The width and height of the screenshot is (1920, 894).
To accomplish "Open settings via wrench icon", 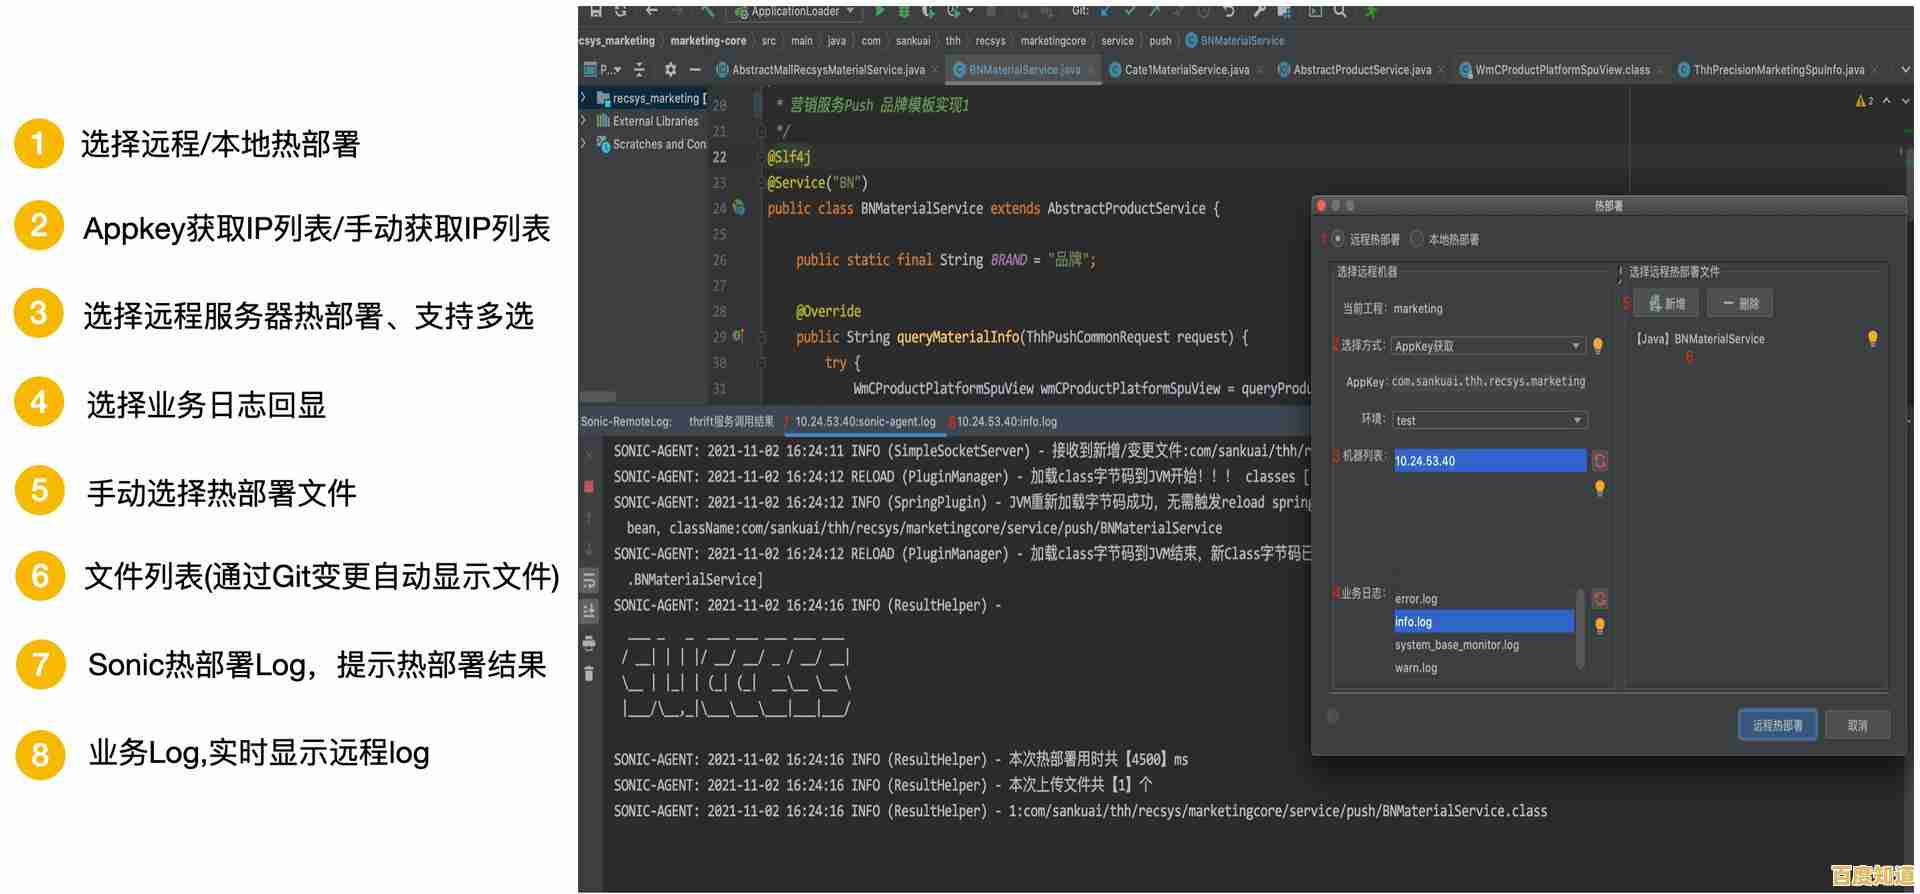I will pyautogui.click(x=1259, y=11).
